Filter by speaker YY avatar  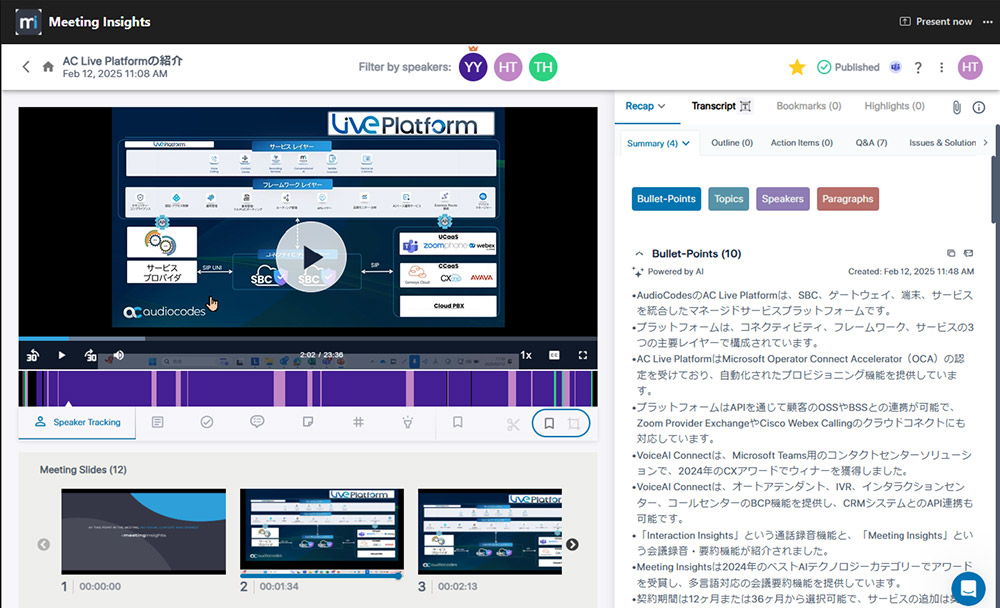473,67
